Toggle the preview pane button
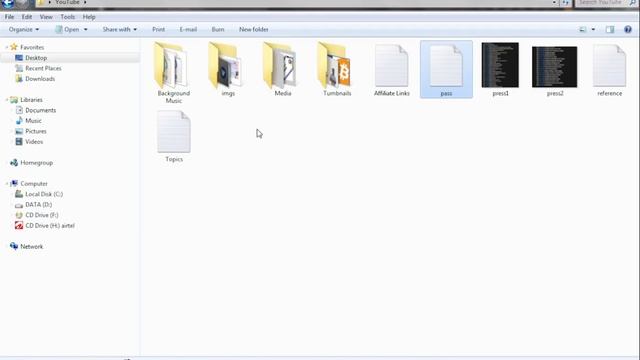 point(610,29)
